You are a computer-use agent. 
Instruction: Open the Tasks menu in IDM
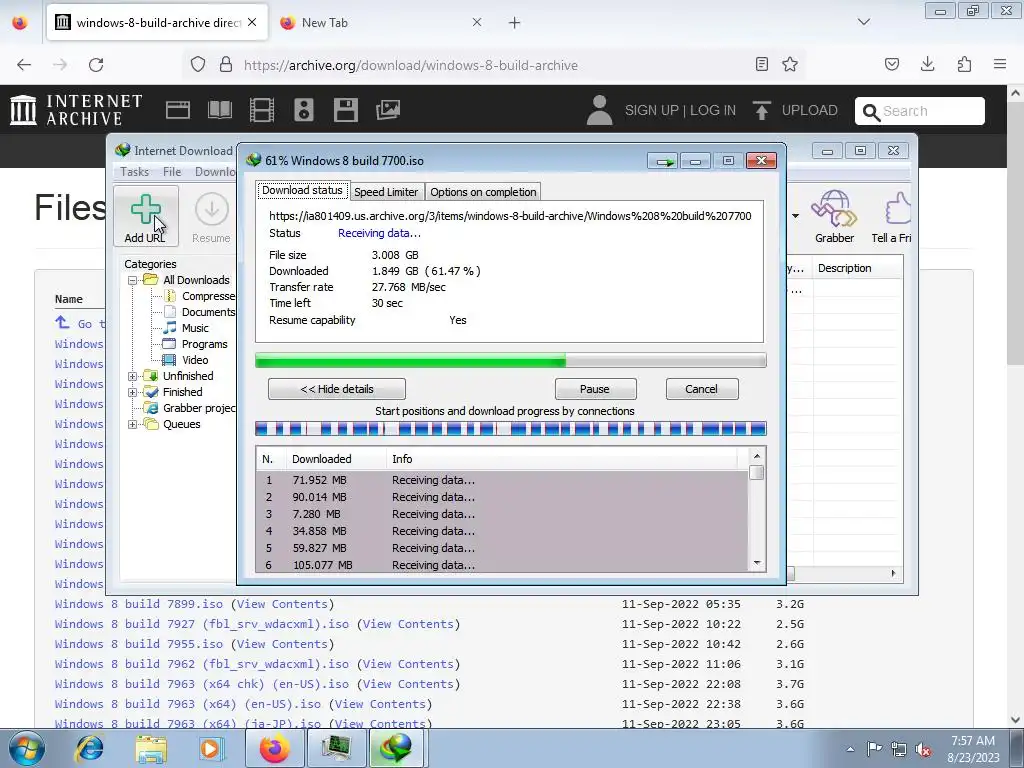(135, 172)
